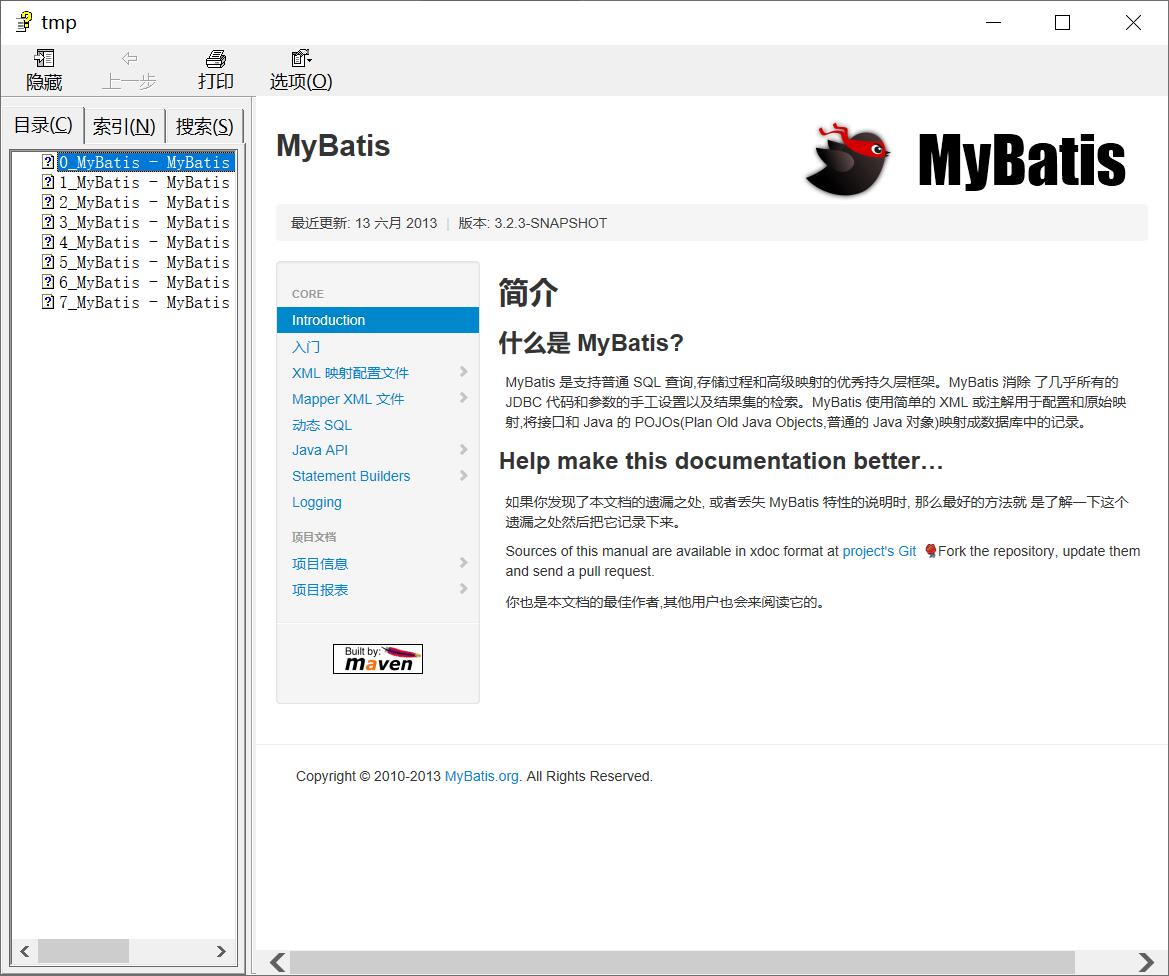1169x976 pixels.
Task: Open Mapper XML 文件 menu item
Action: [x=348, y=399]
